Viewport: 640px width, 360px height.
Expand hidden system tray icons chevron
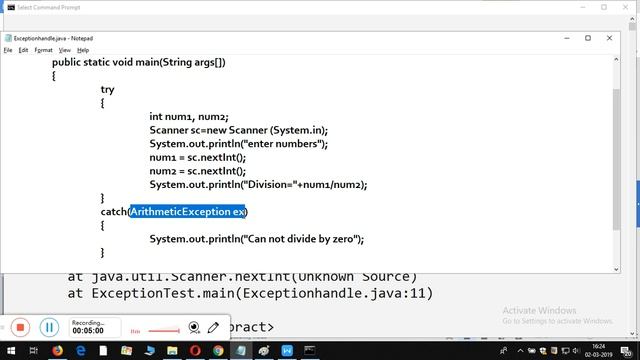520,351
